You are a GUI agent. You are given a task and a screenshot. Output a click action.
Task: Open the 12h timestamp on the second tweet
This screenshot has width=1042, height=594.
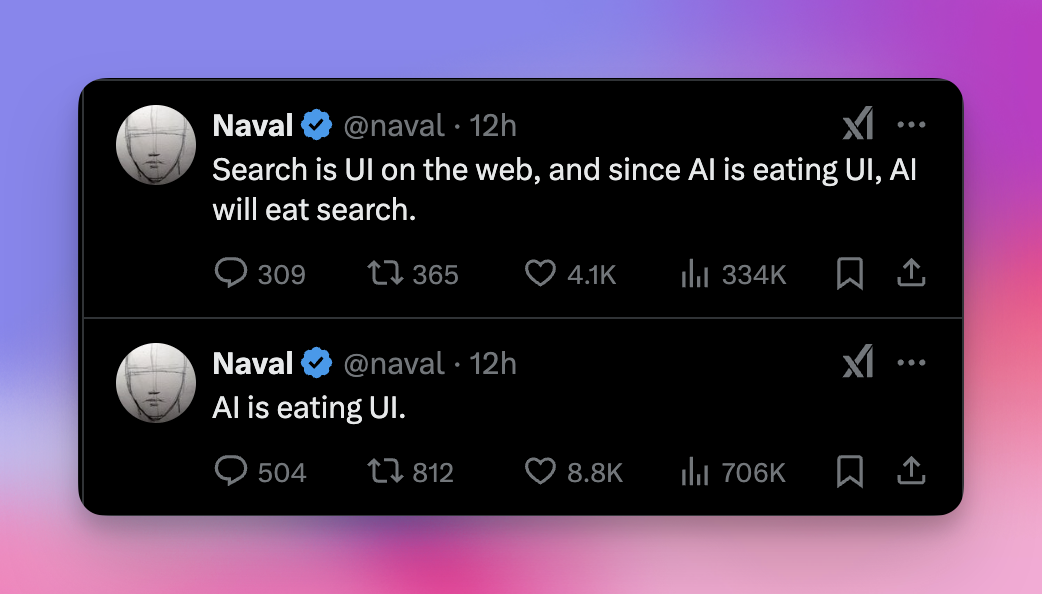tap(493, 363)
